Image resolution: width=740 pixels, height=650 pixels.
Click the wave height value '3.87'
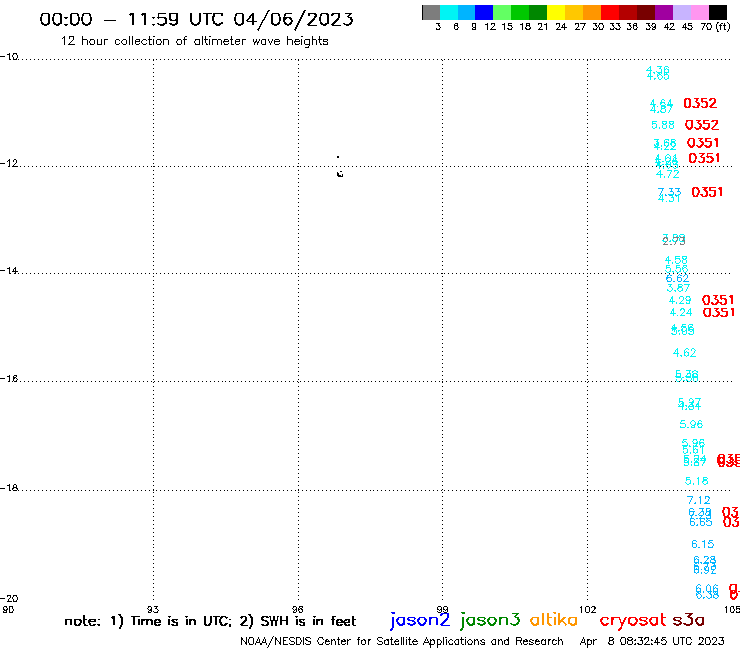click(678, 288)
